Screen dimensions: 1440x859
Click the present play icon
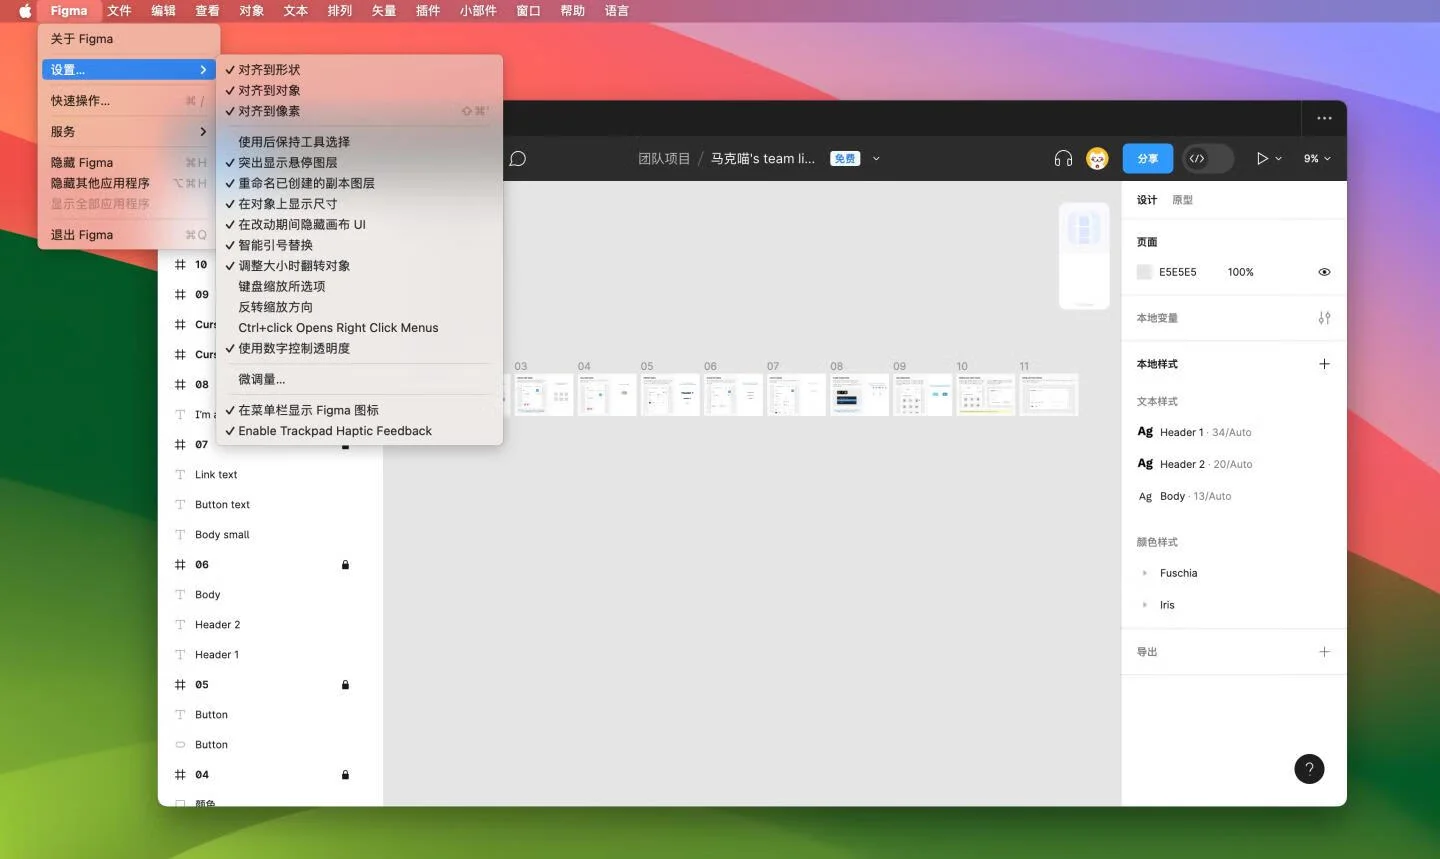pyautogui.click(x=1262, y=158)
